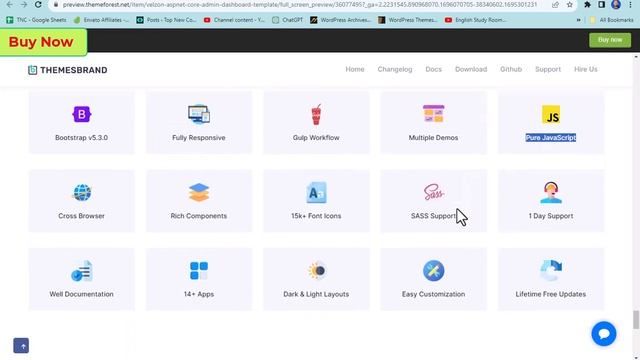The image size is (640, 360).
Task: Open the All Bookmarks folder
Action: click(x=611, y=20)
